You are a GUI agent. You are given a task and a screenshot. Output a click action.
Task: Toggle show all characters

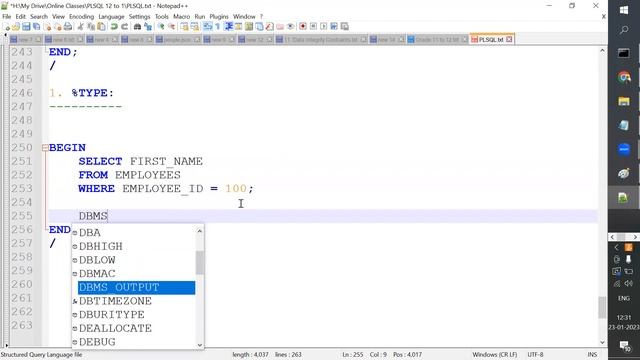tap(218, 27)
